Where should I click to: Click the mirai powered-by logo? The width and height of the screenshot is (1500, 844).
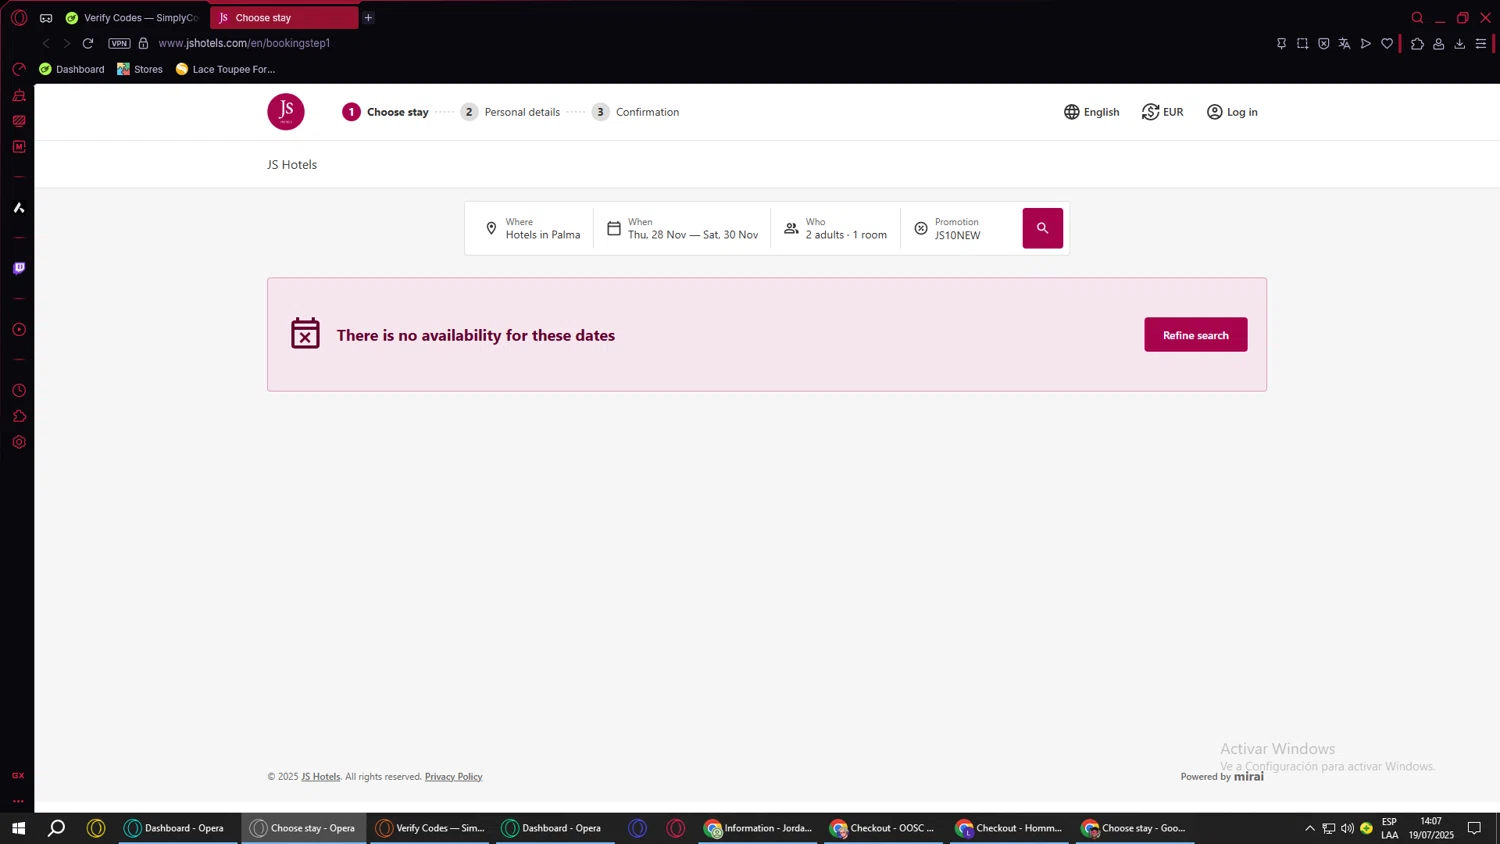click(x=1248, y=776)
